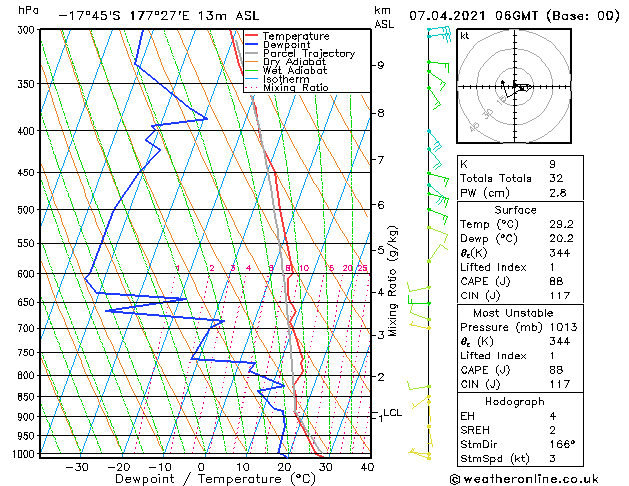Click the 300 hPa pressure axis label
This screenshot has width=629, height=486.
[28, 30]
